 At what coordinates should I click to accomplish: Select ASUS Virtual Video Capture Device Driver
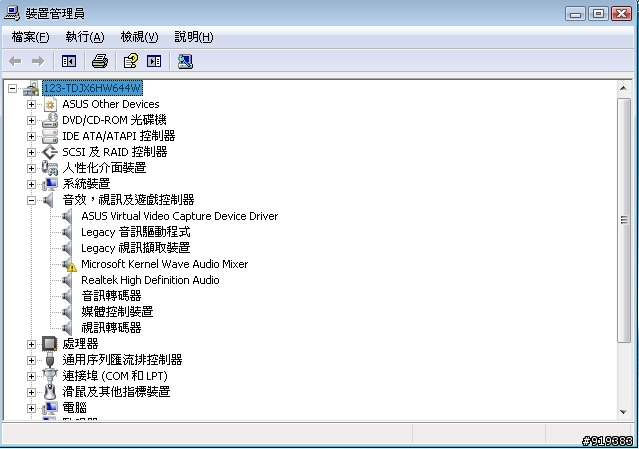point(179,216)
